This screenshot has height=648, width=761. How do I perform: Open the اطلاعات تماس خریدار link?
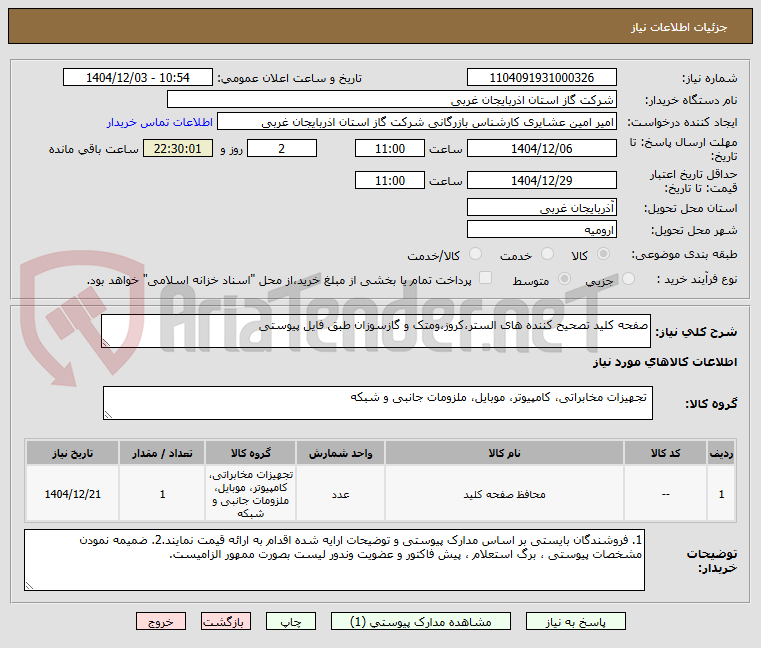(x=160, y=122)
